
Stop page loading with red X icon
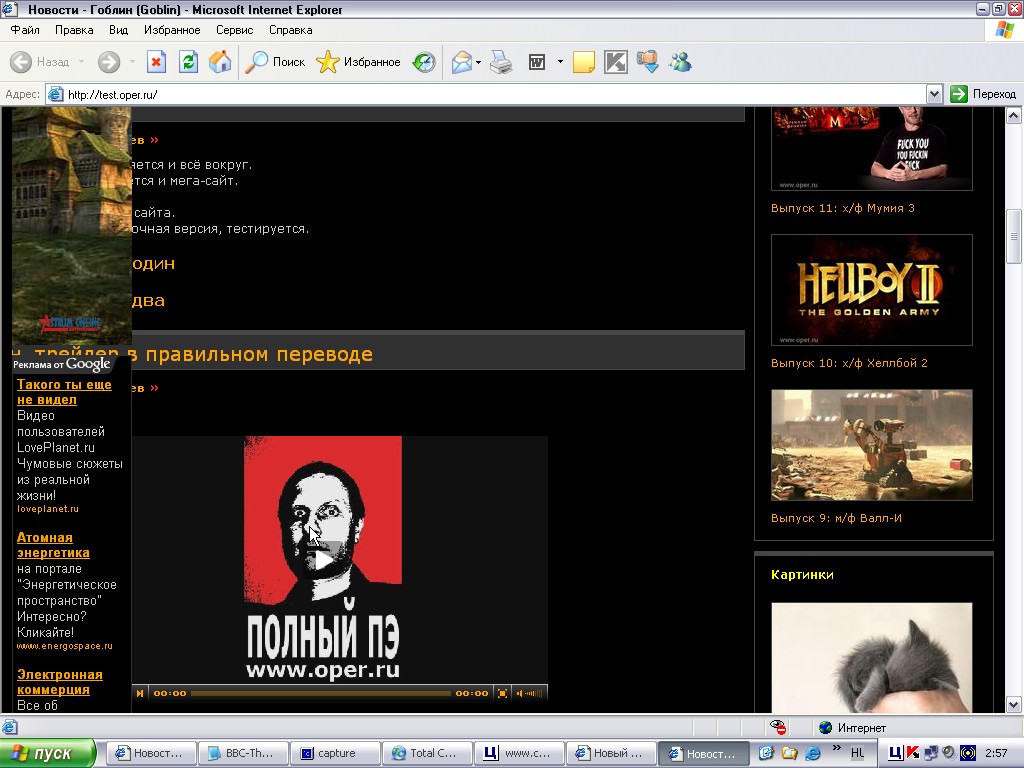point(156,62)
